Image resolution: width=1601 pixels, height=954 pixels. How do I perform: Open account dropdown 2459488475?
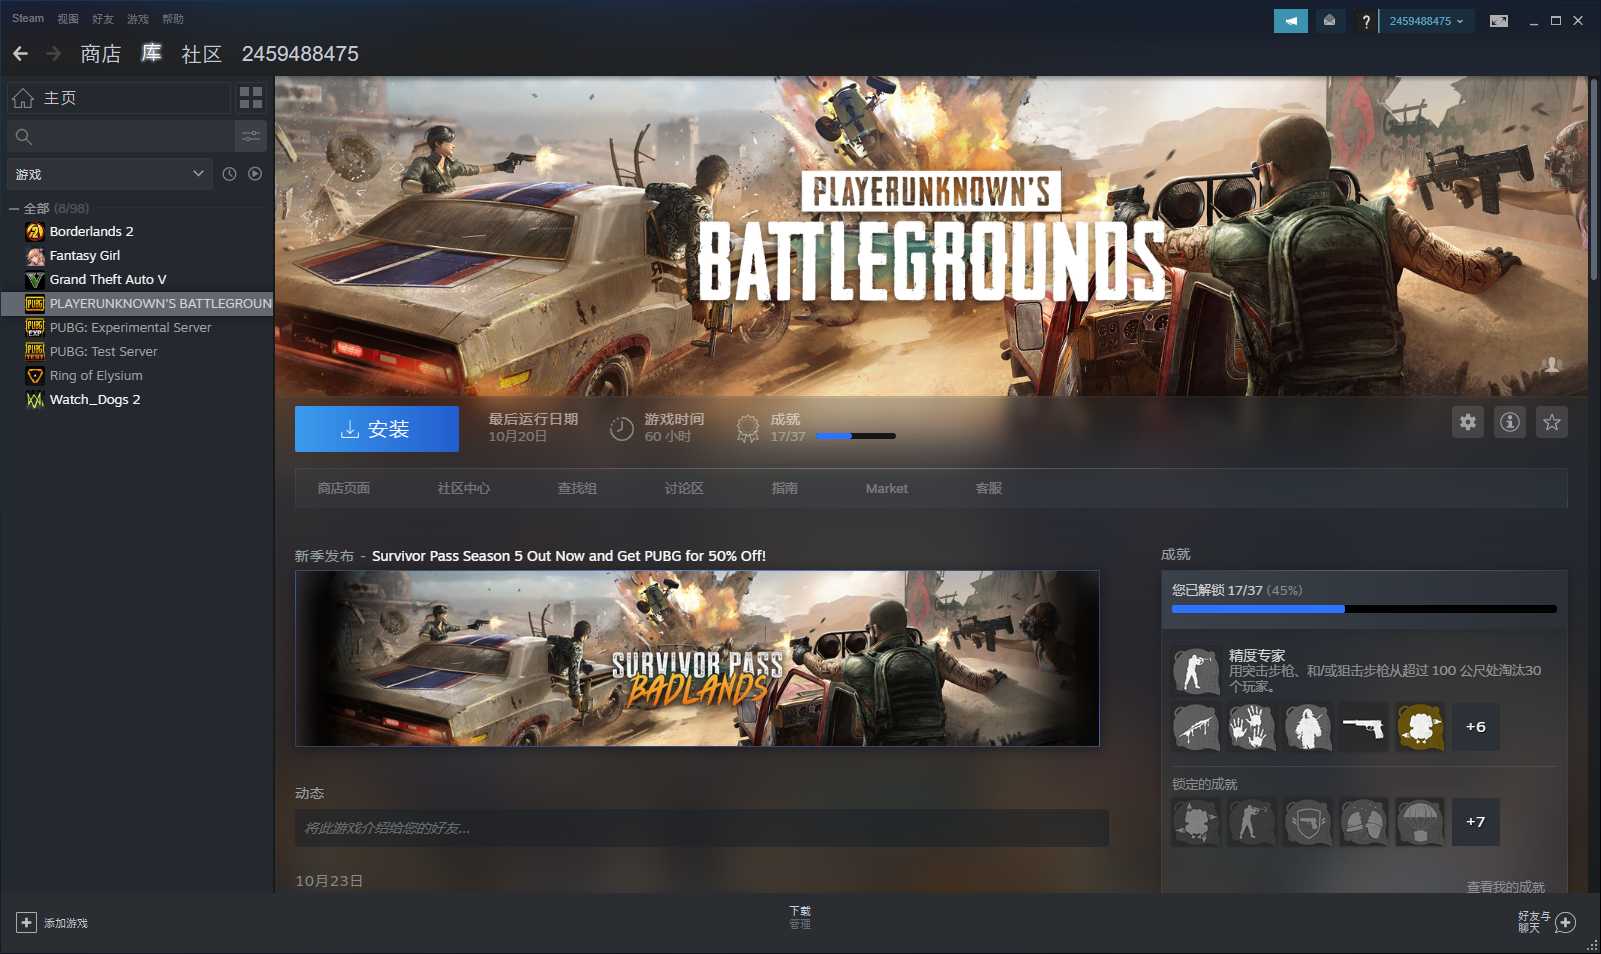tap(1426, 21)
